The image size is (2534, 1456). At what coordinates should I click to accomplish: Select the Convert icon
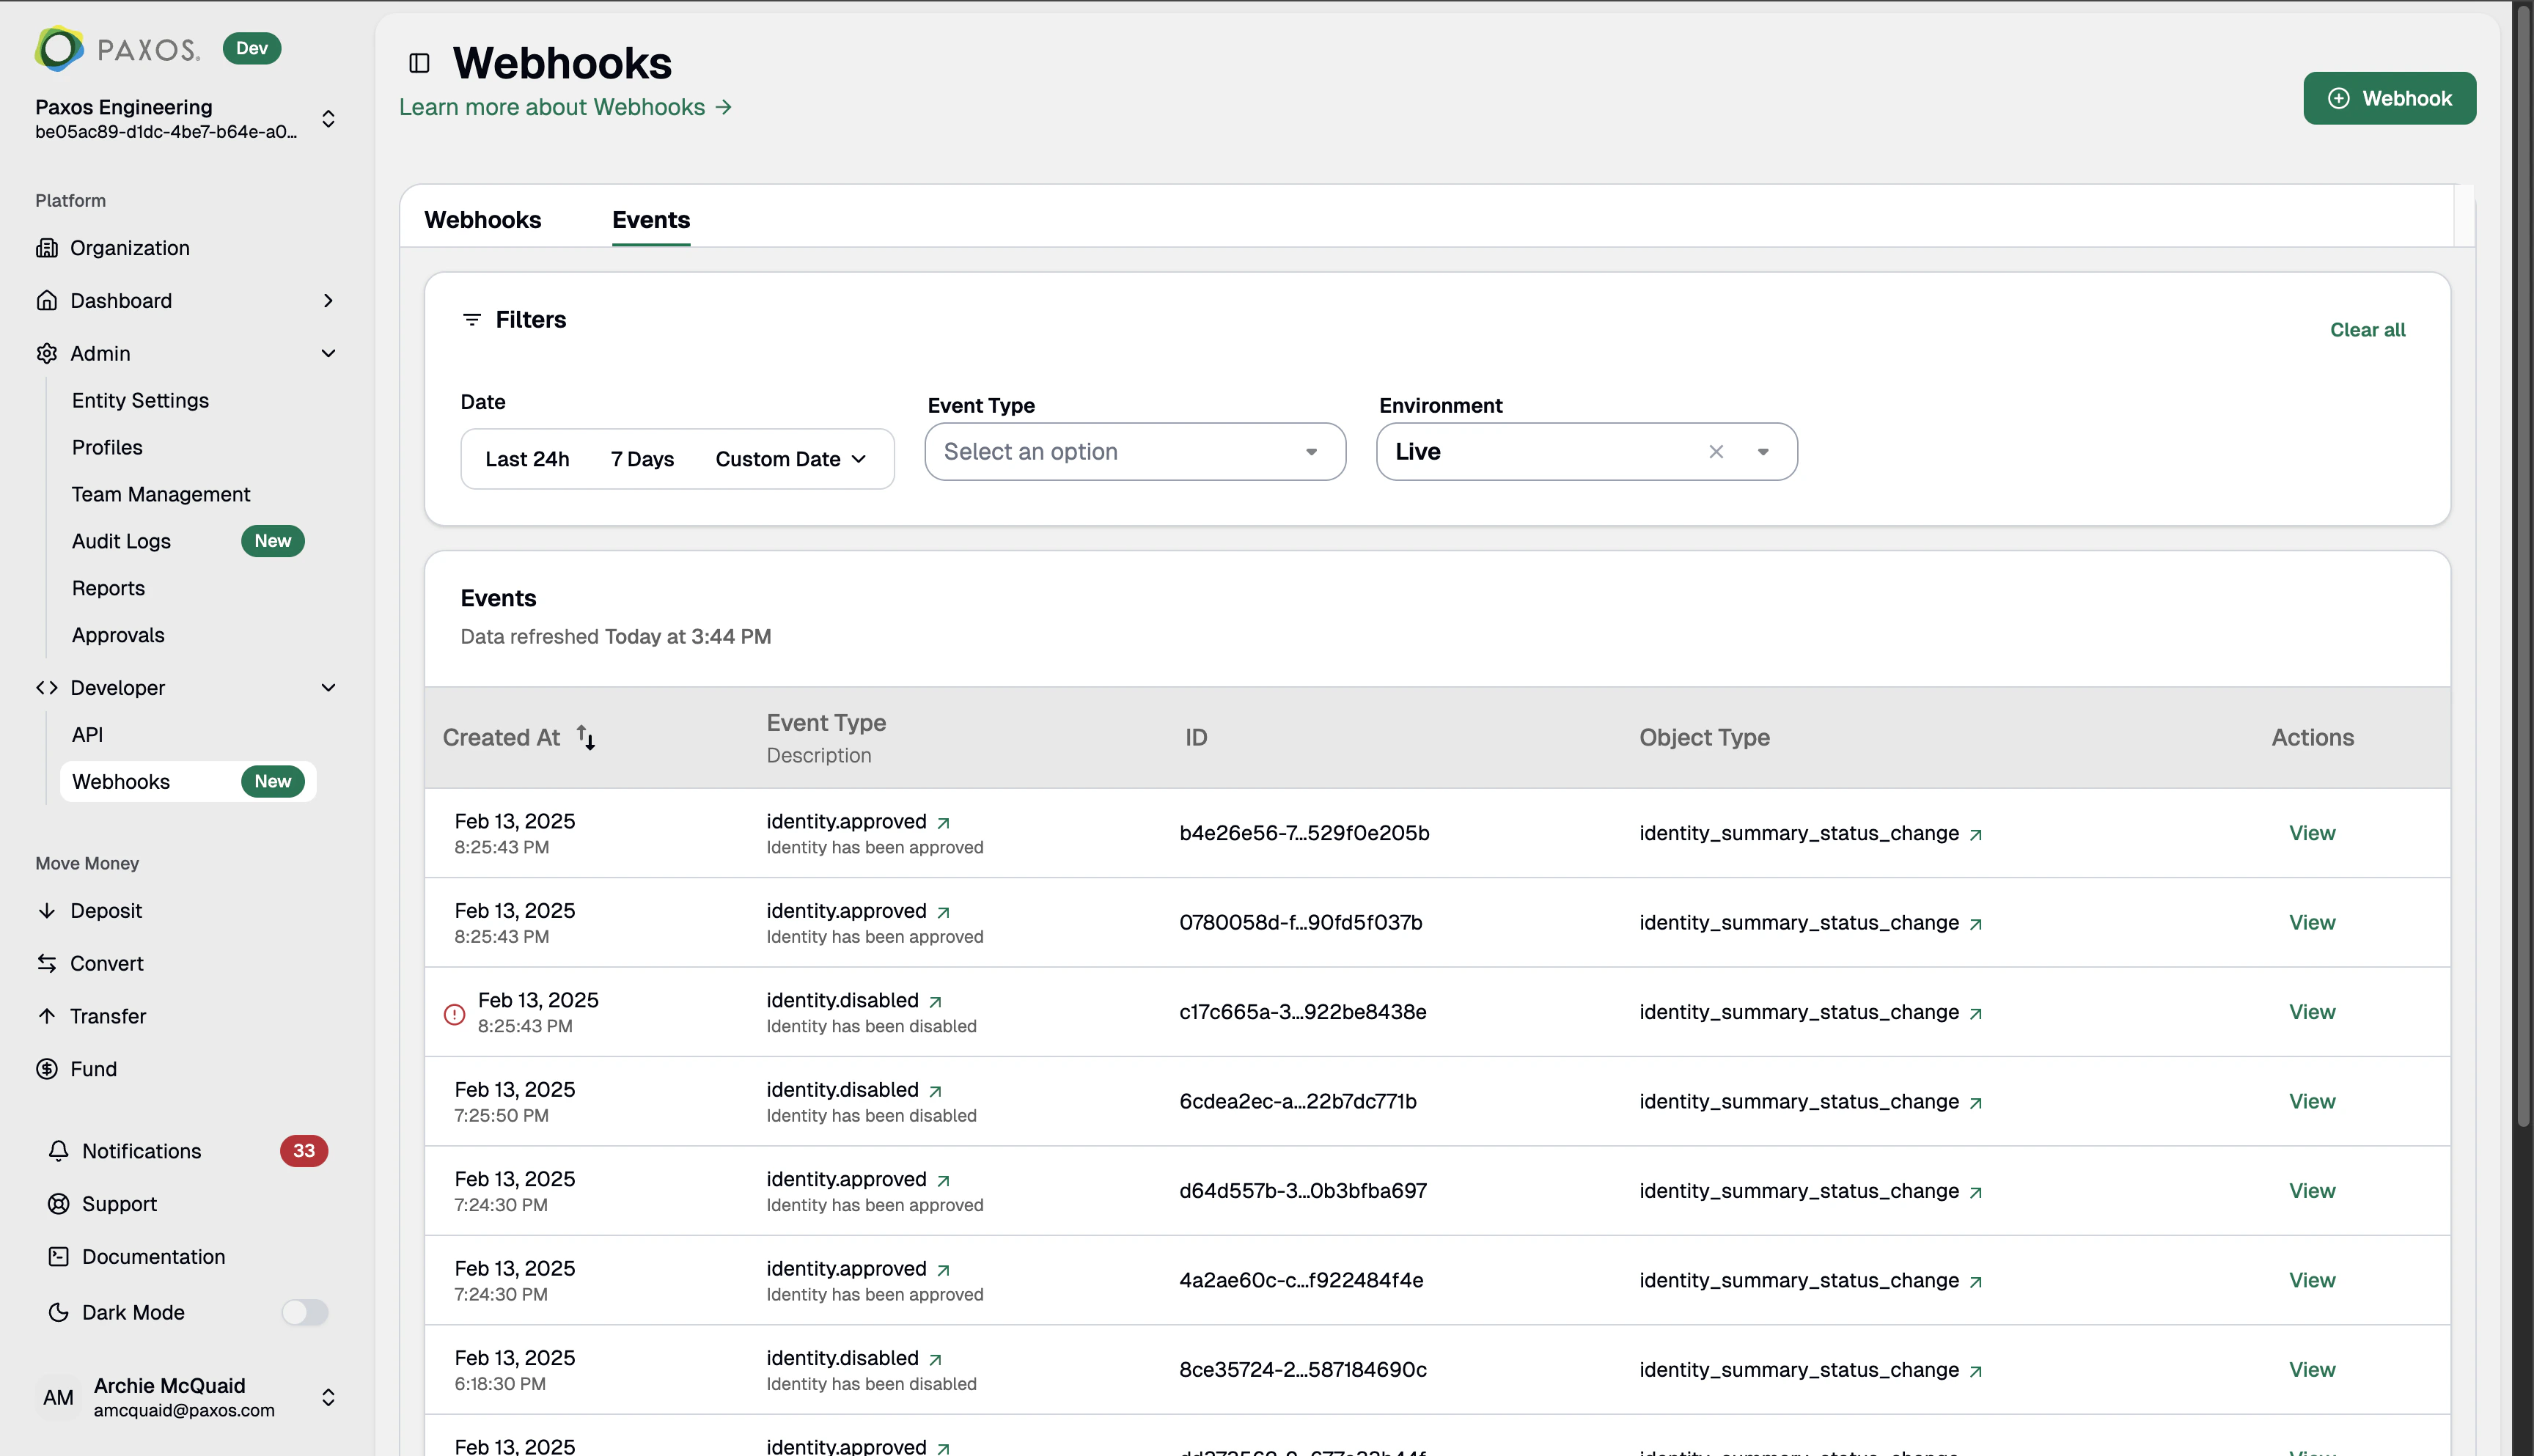(x=48, y=963)
